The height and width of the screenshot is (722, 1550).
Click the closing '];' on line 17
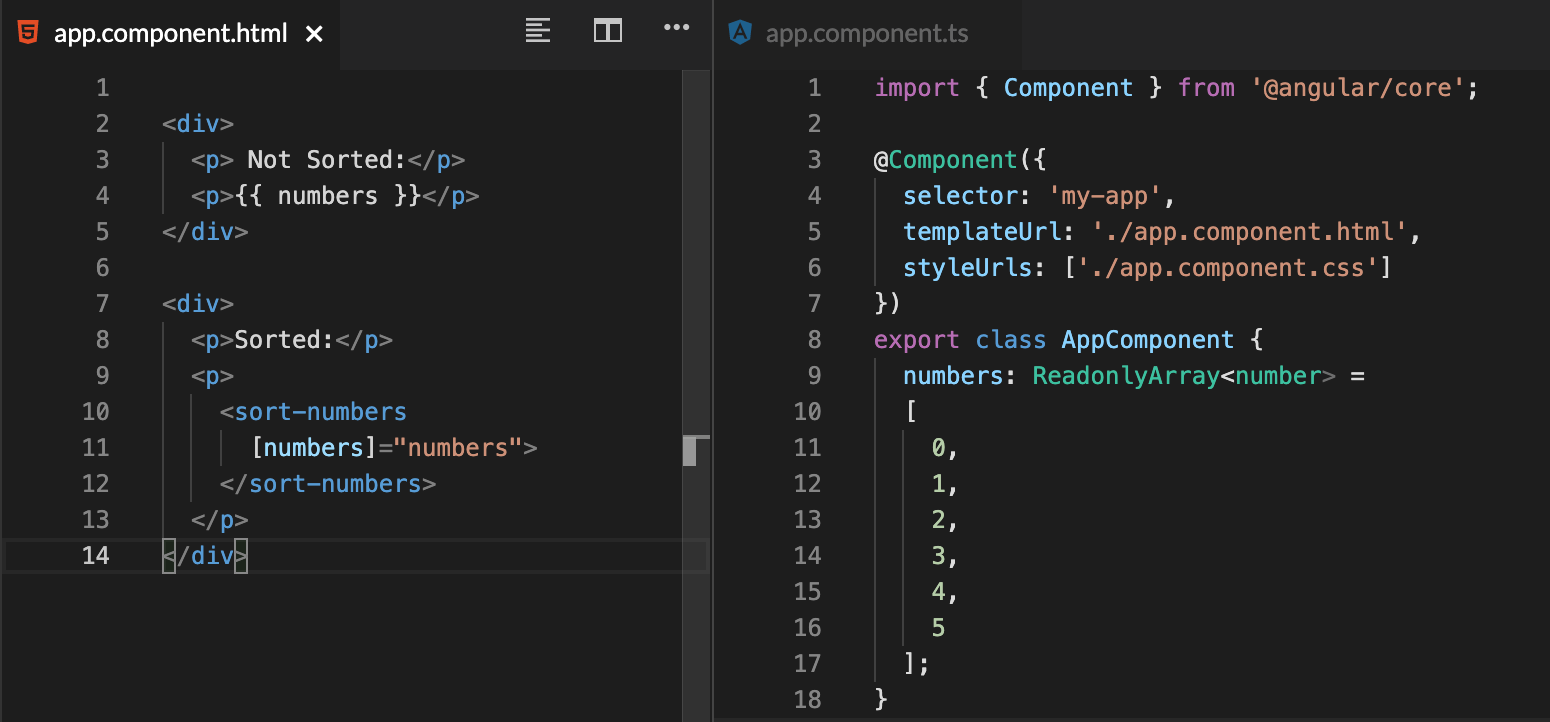pyautogui.click(x=917, y=664)
